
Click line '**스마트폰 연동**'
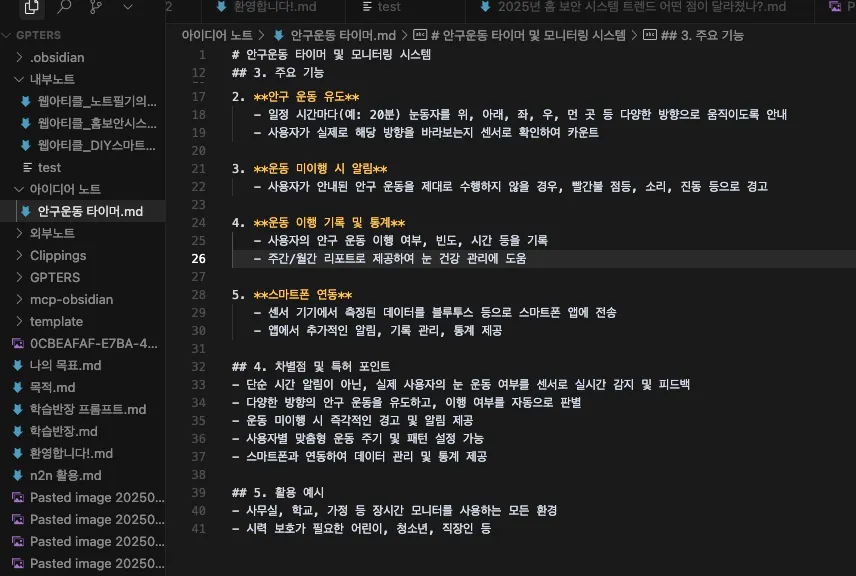coord(303,295)
